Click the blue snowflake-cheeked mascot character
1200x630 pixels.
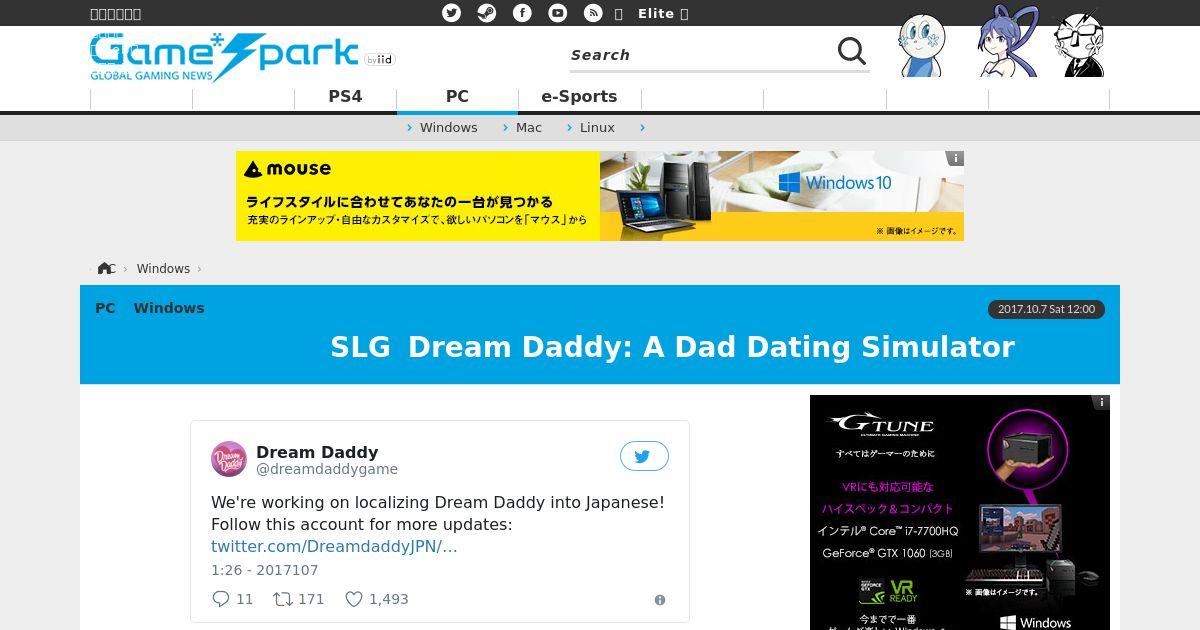coord(921,46)
